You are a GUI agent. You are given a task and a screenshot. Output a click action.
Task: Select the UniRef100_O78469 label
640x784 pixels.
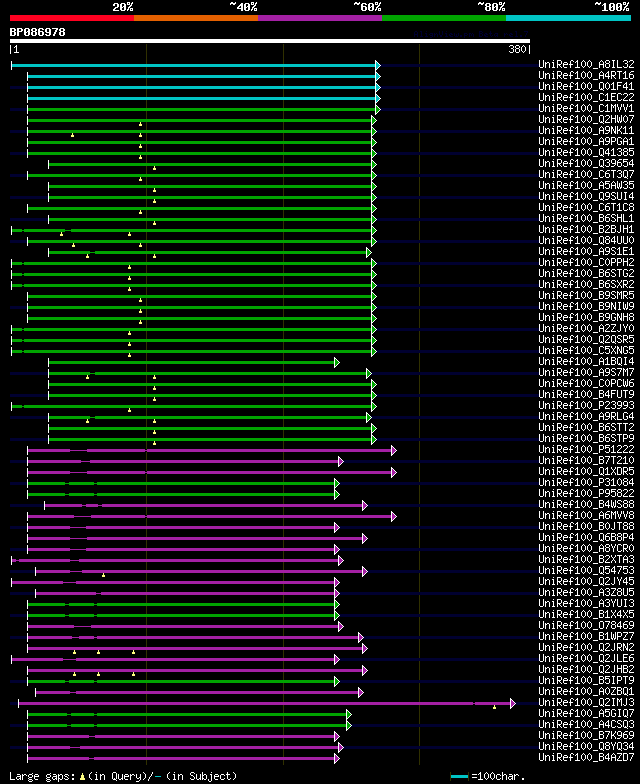click(x=586, y=626)
